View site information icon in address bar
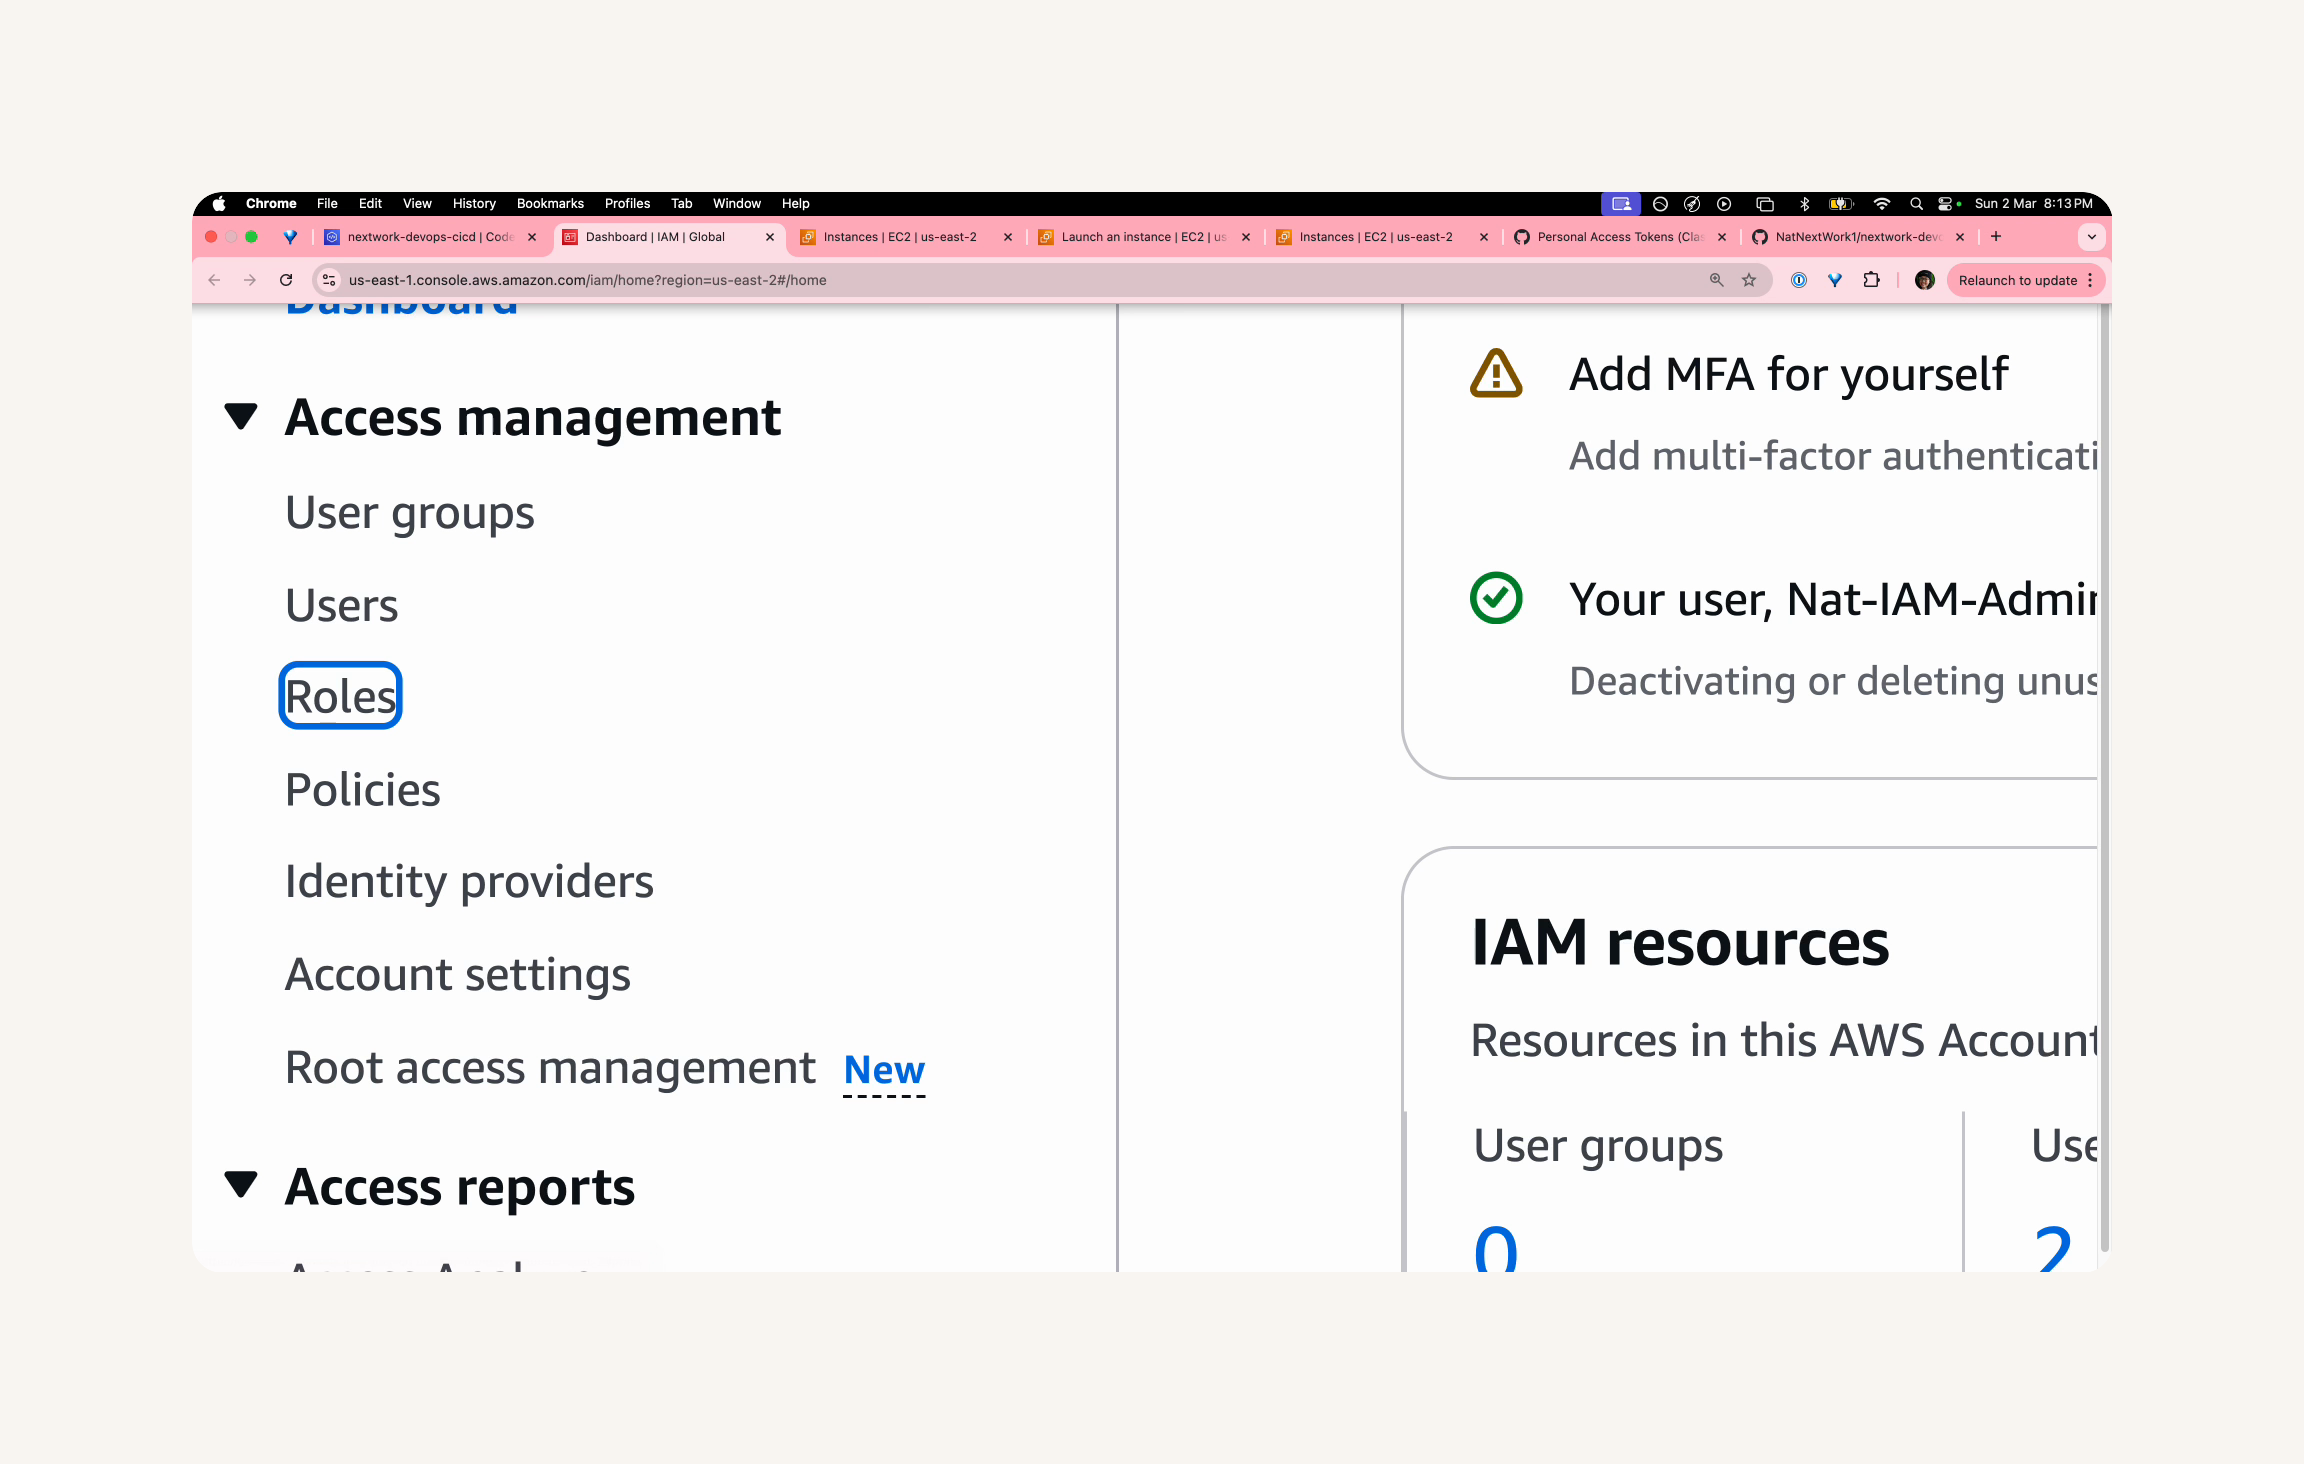 329,280
